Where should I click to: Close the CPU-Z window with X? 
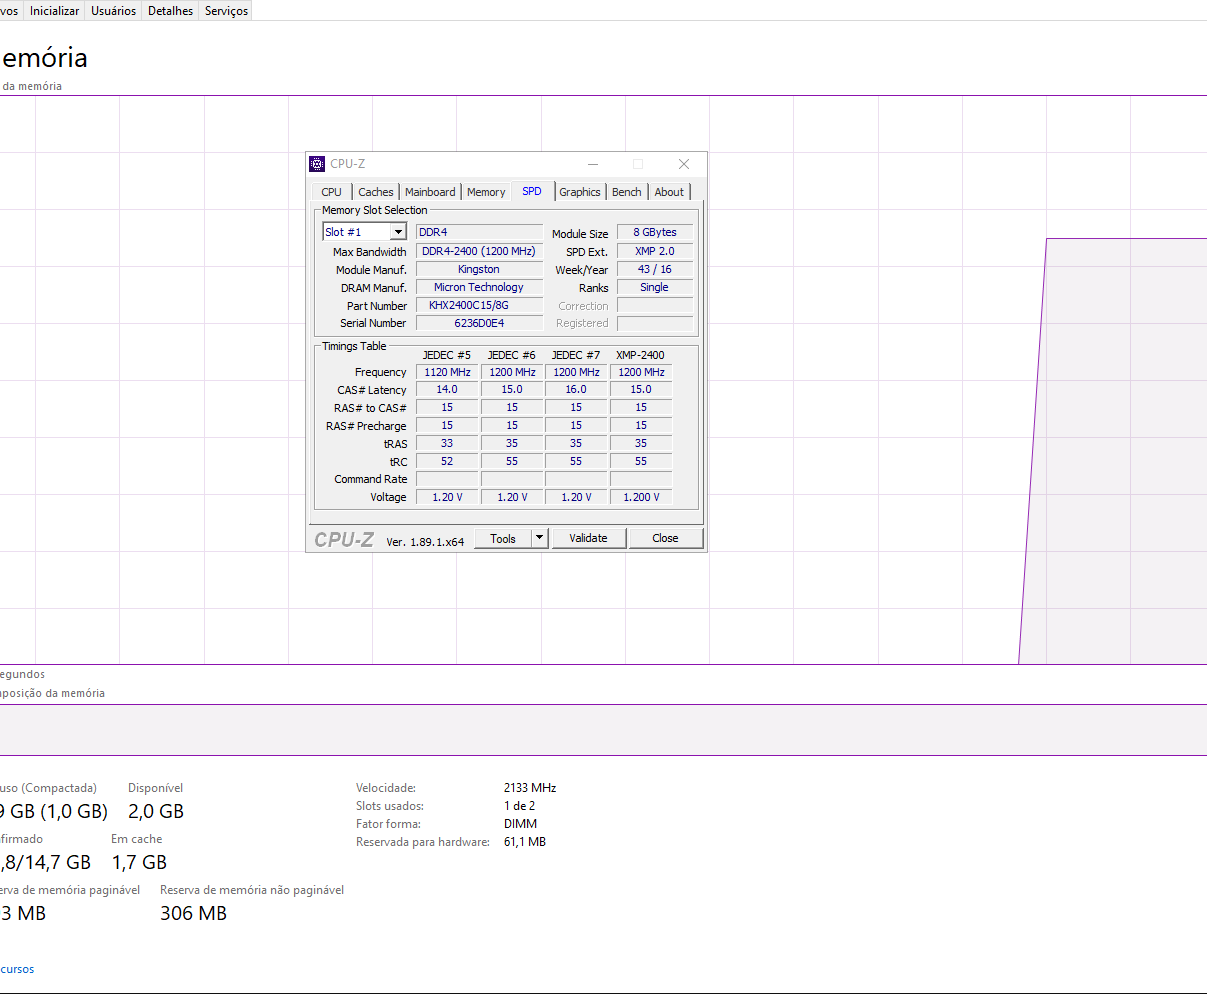(684, 164)
